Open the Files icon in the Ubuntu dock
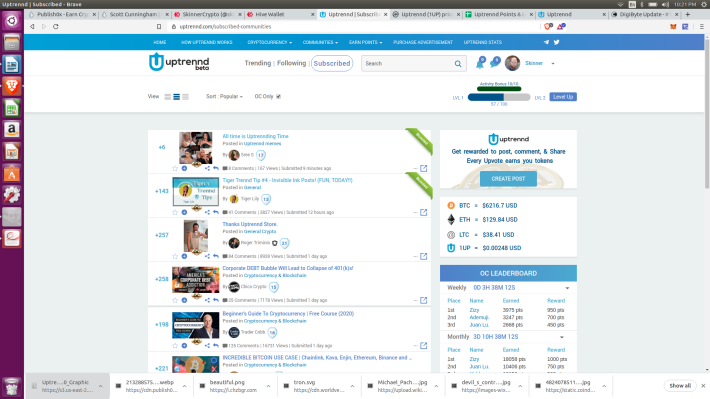 pyautogui.click(x=12, y=43)
